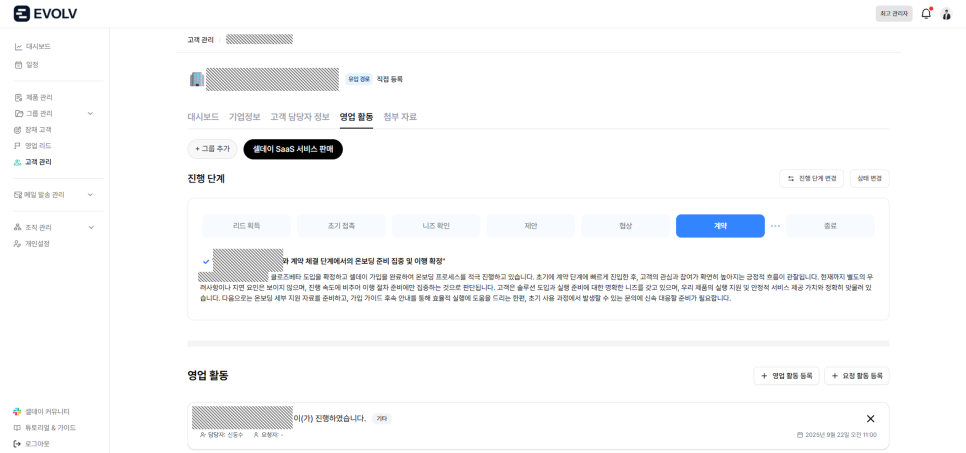The width and height of the screenshot is (966, 453).
Task: Open 셀데이 커뮤니티 Slack link
Action: (42, 411)
